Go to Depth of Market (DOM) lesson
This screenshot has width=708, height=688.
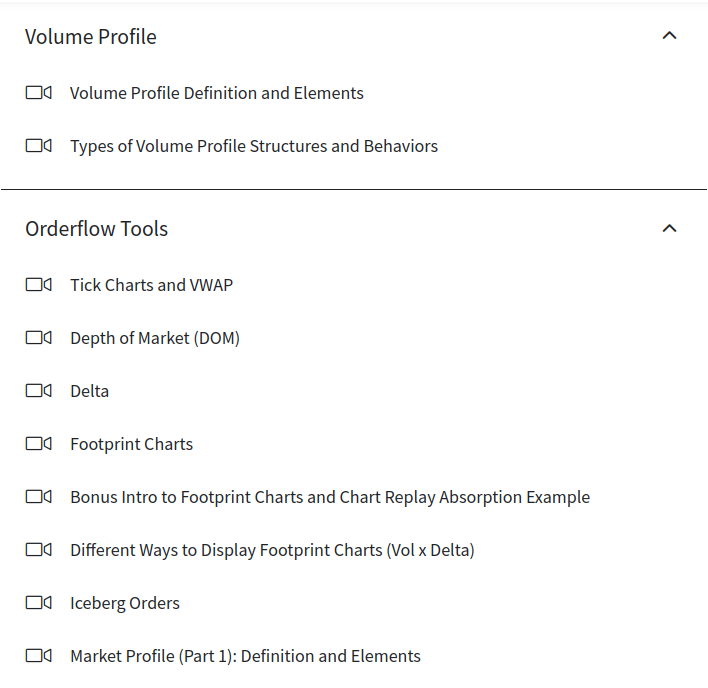pos(155,338)
